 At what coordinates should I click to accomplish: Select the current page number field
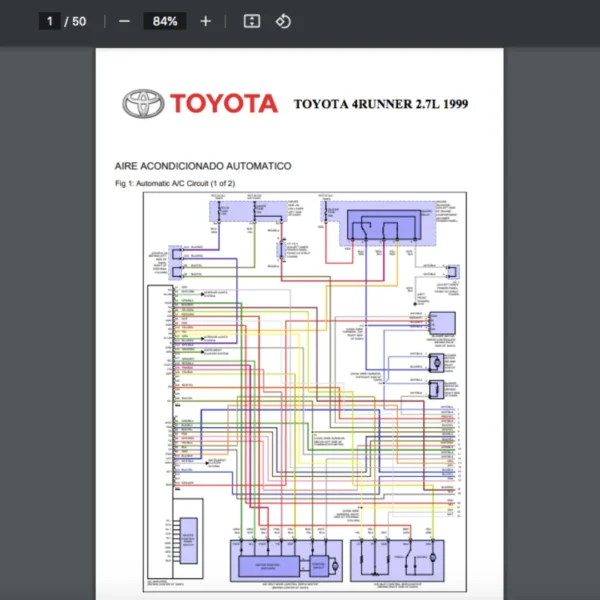(x=49, y=21)
